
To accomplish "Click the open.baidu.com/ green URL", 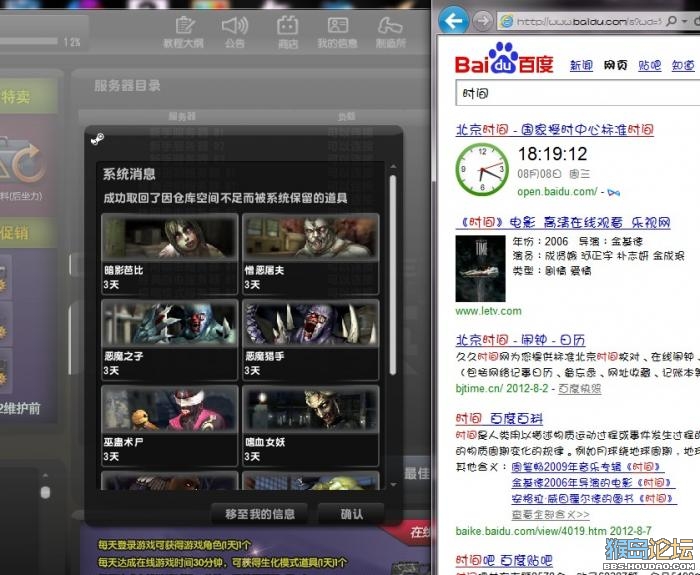I will click(557, 192).
